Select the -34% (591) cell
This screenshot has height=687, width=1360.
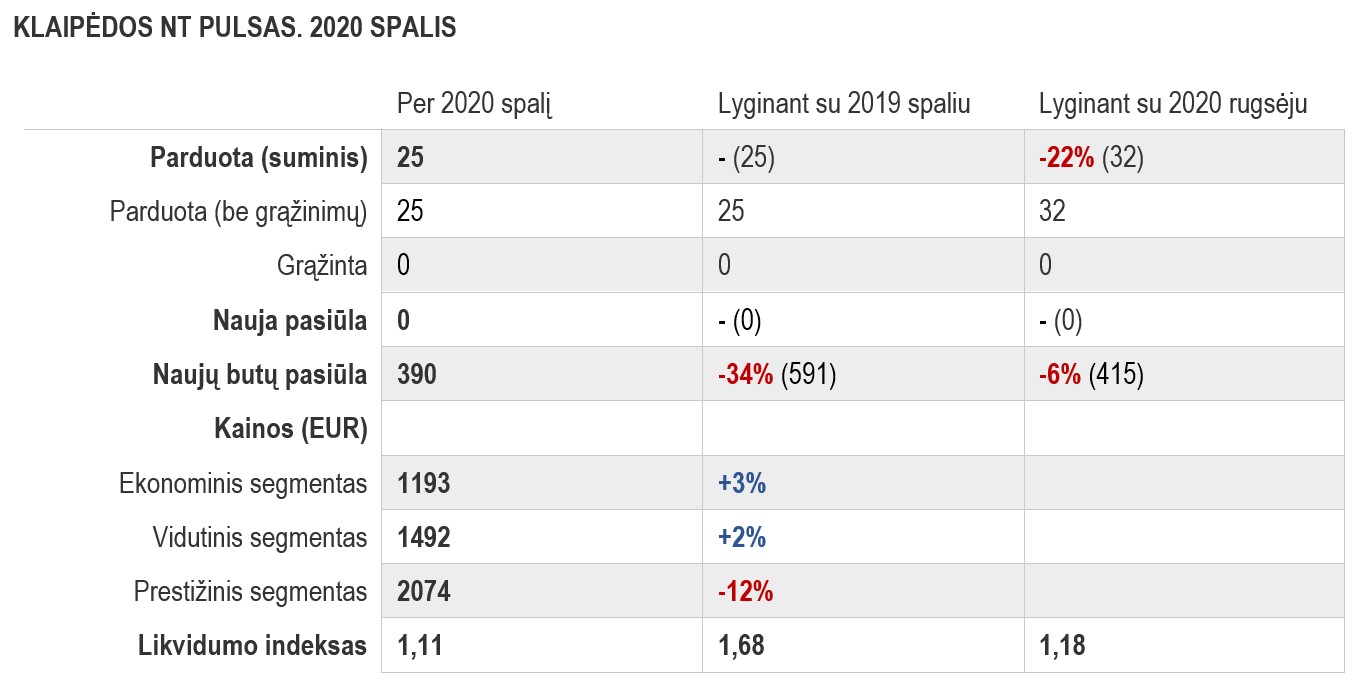coord(777,374)
